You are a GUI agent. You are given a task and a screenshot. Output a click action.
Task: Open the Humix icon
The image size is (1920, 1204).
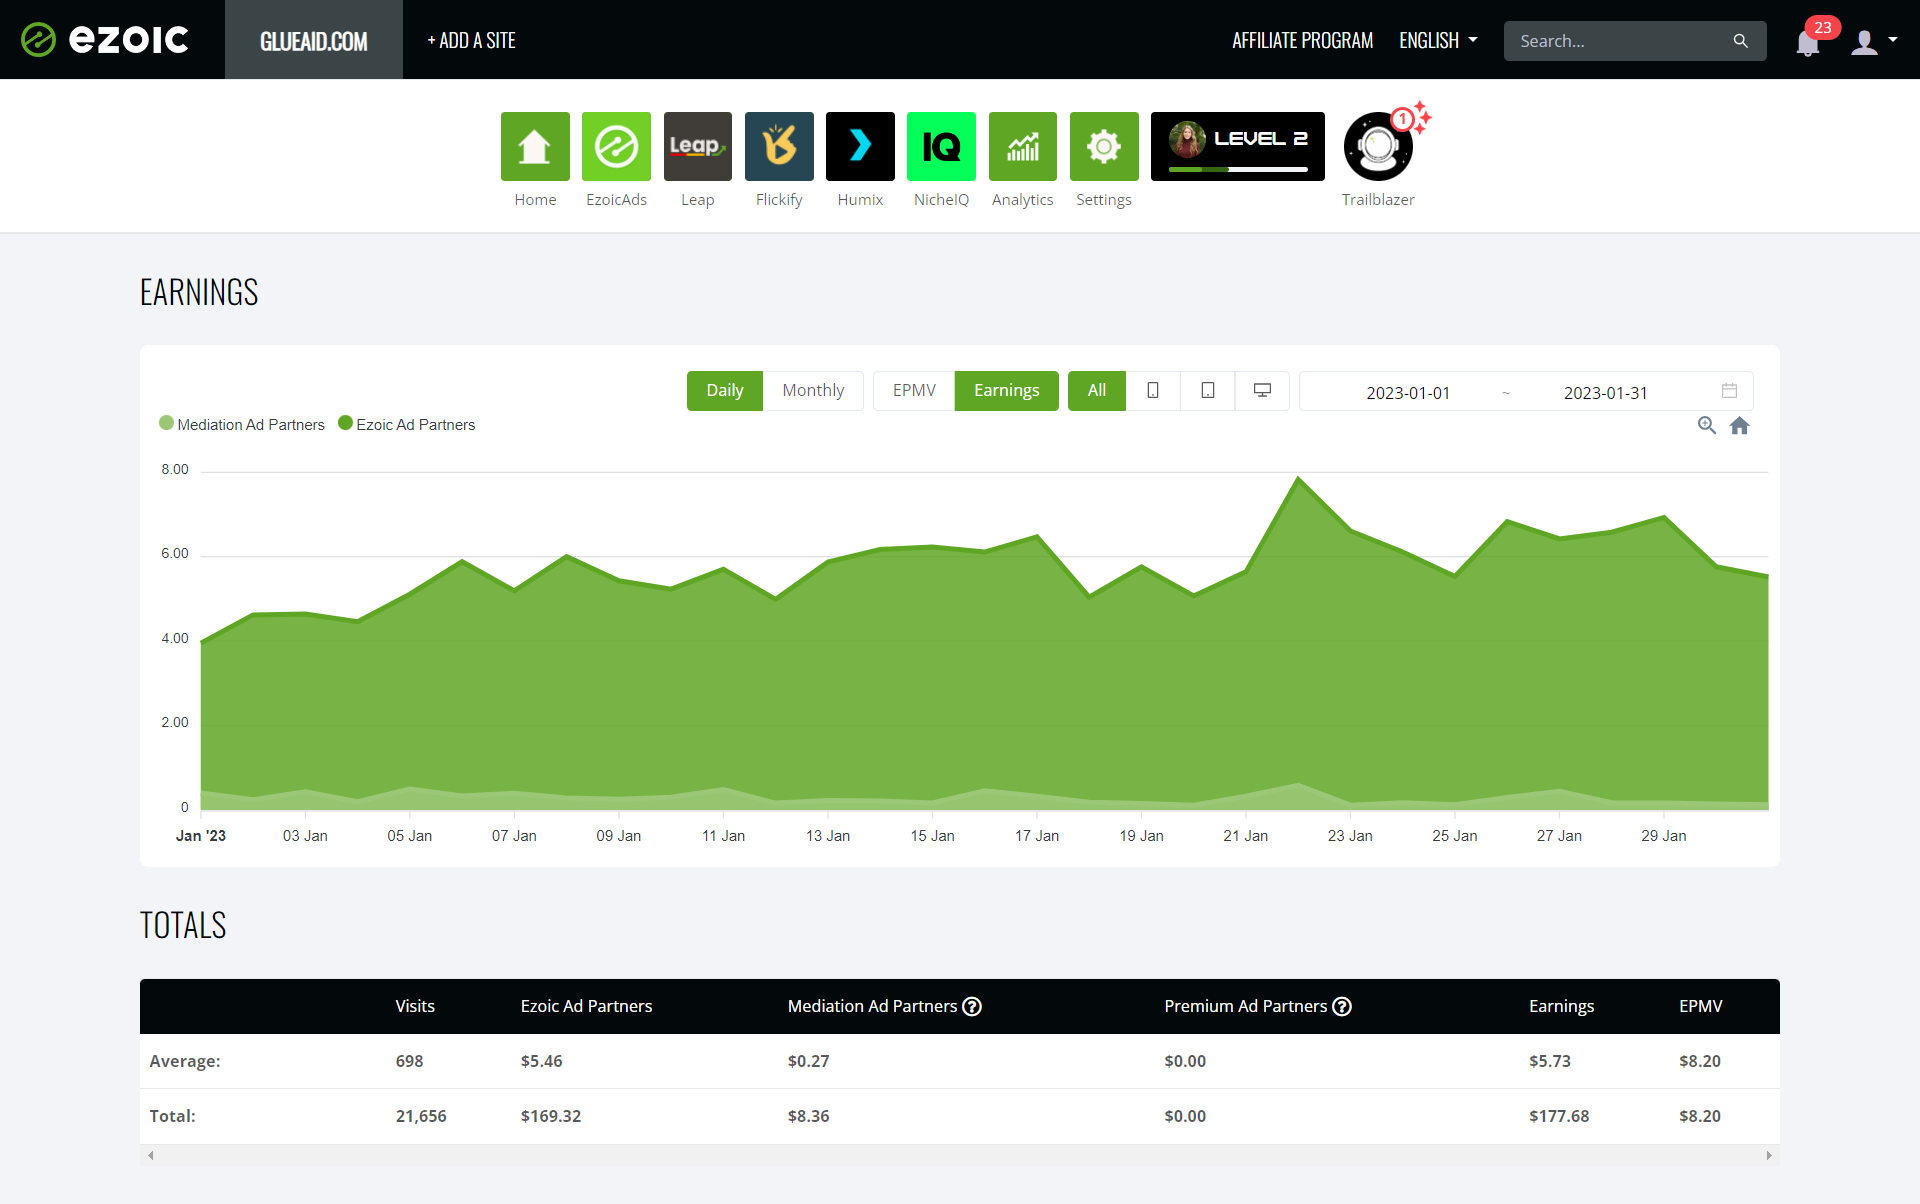(x=860, y=146)
